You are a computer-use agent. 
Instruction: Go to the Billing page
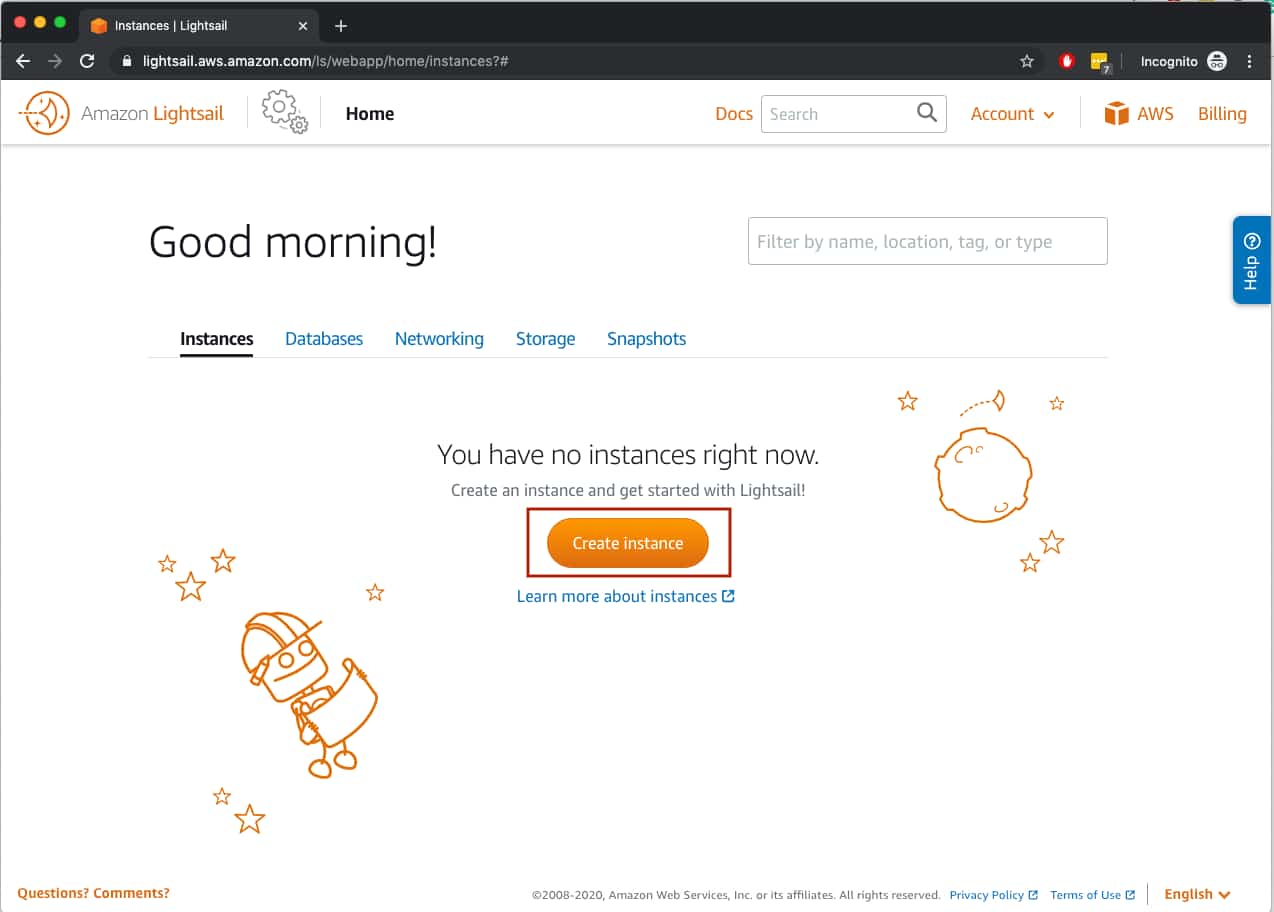point(1222,114)
